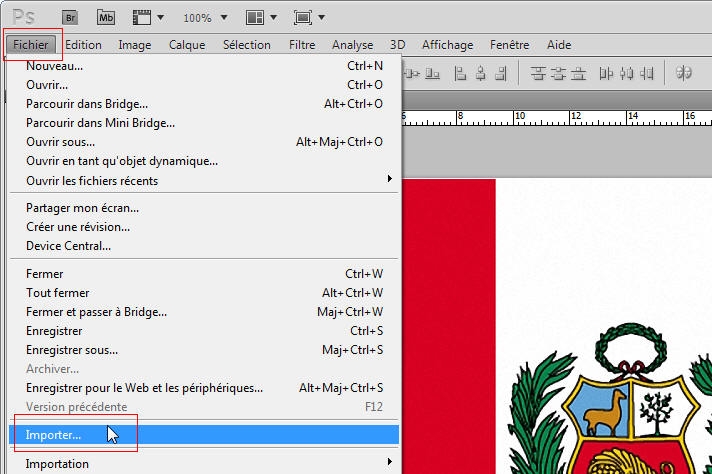Click the llama in the coat of arms
712x474 pixels.
click(605, 413)
